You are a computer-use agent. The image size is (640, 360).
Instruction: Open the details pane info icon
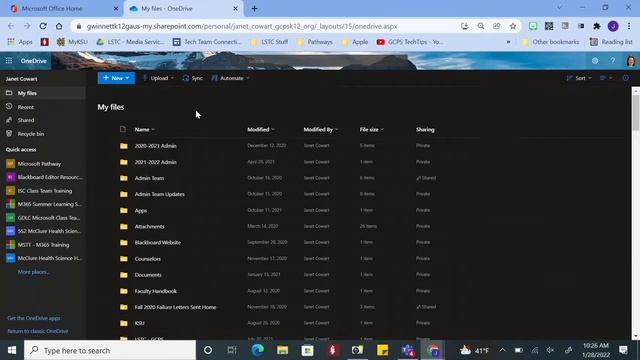625,78
